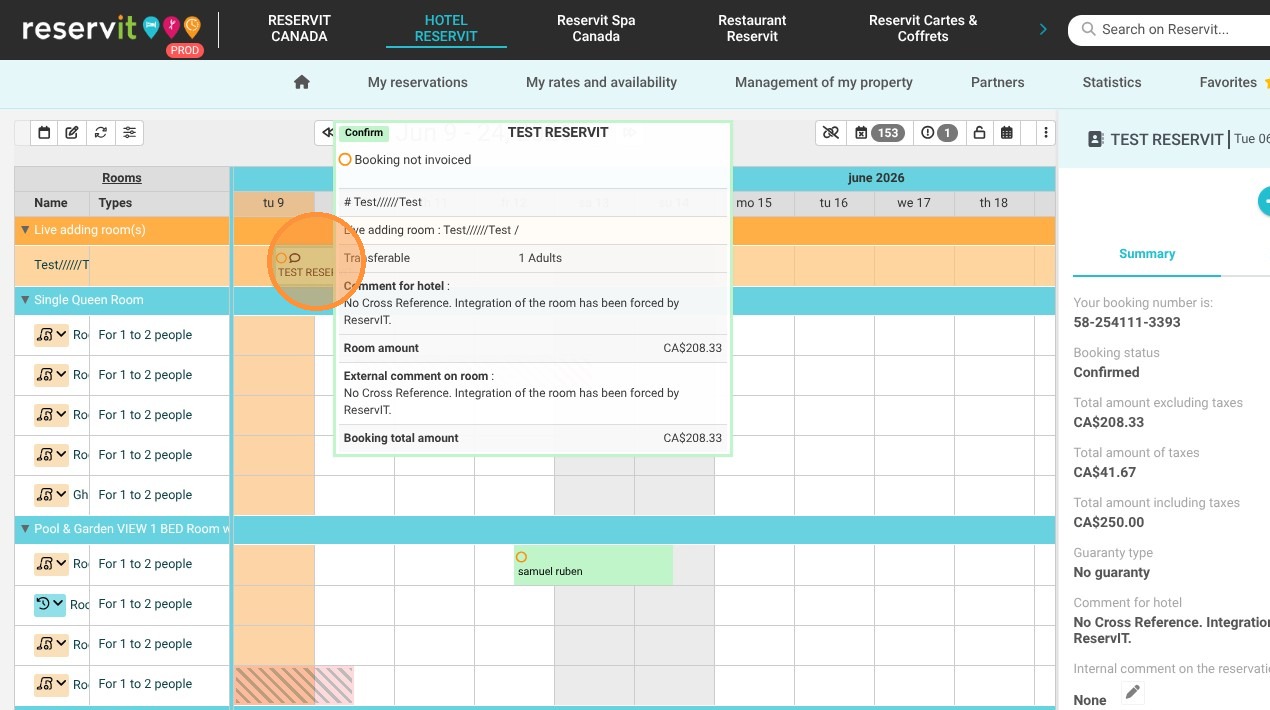Screen dimensions: 1270x710
Task: Select the th 18 day column header
Action: point(994,203)
